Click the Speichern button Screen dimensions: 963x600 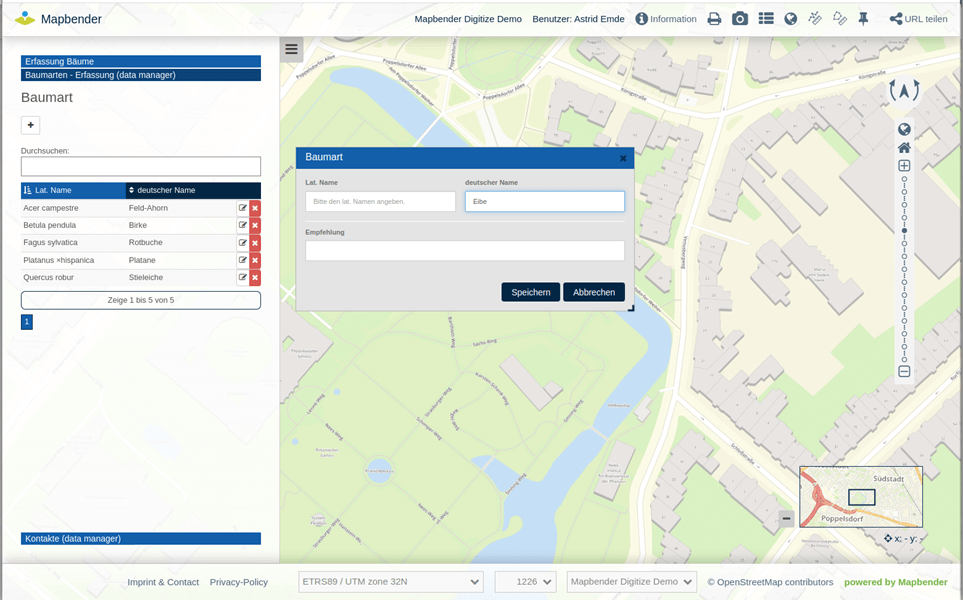coord(531,292)
